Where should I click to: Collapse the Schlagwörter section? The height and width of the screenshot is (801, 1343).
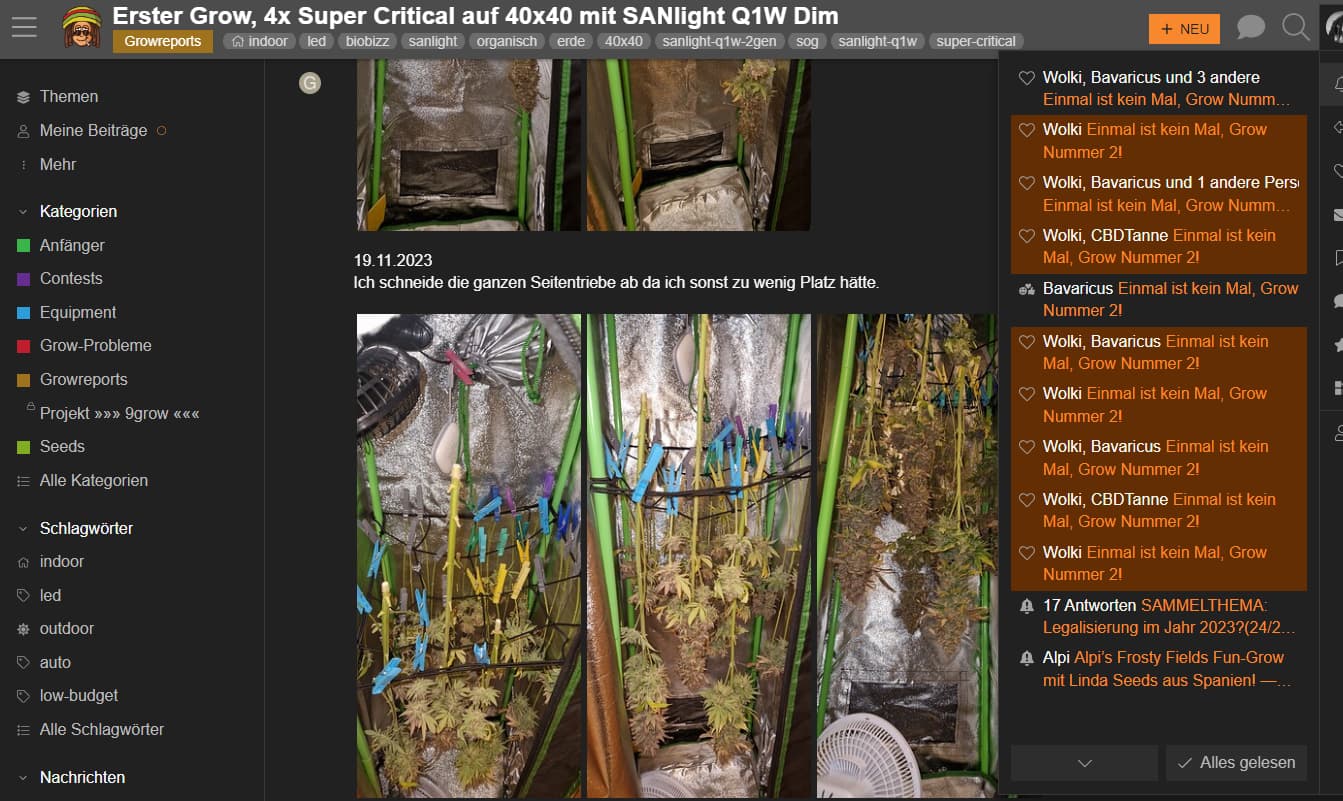(x=75, y=528)
